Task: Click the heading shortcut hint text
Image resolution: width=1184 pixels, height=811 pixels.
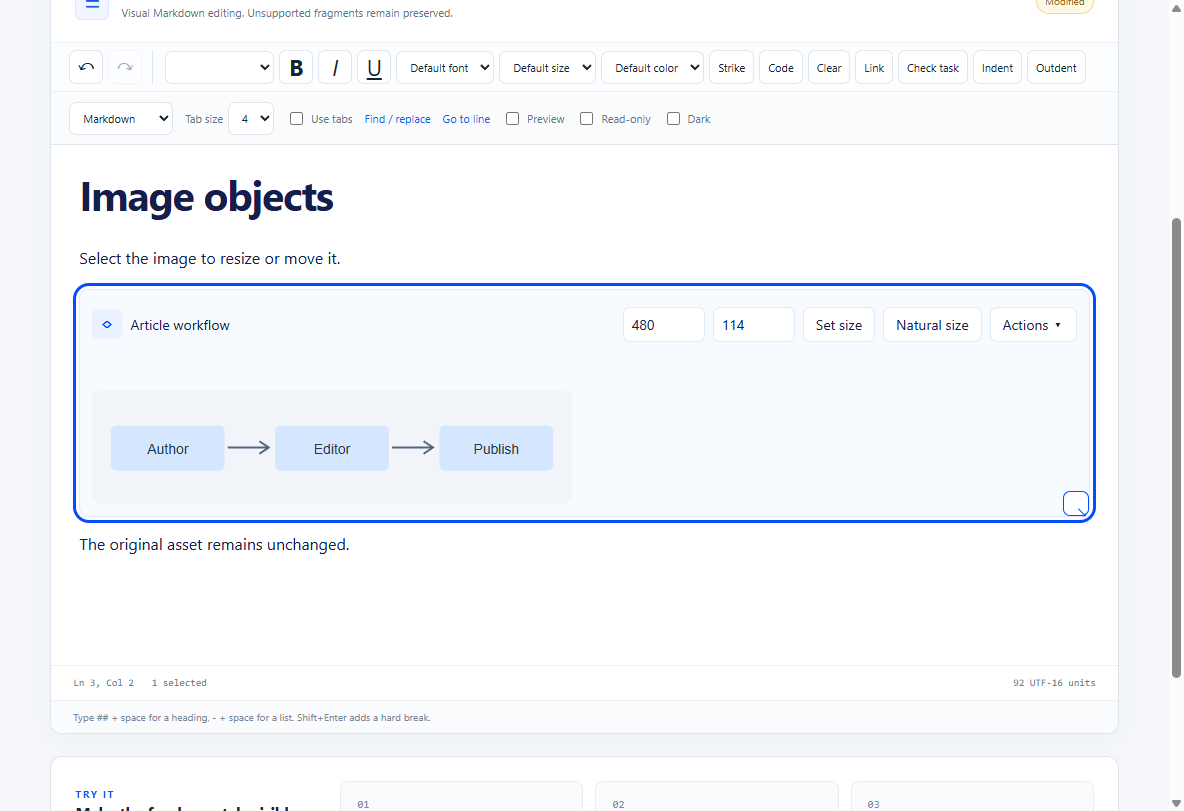Action: [x=251, y=717]
